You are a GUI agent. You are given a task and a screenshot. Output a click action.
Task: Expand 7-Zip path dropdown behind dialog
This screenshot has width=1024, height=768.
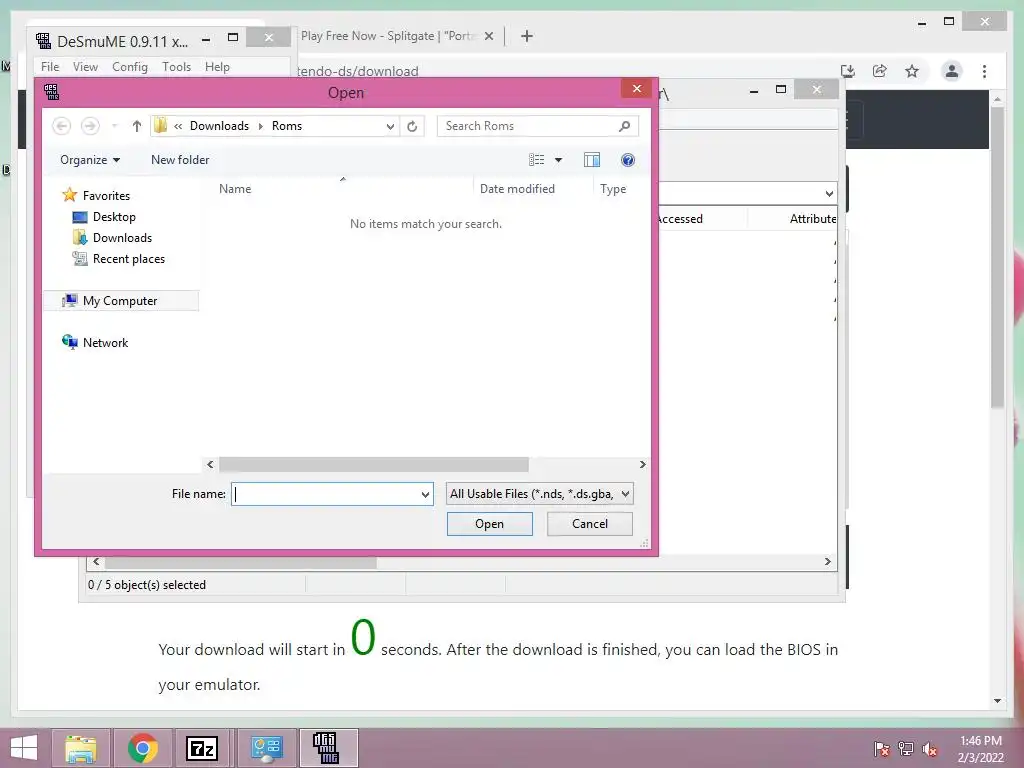pyautogui.click(x=829, y=193)
